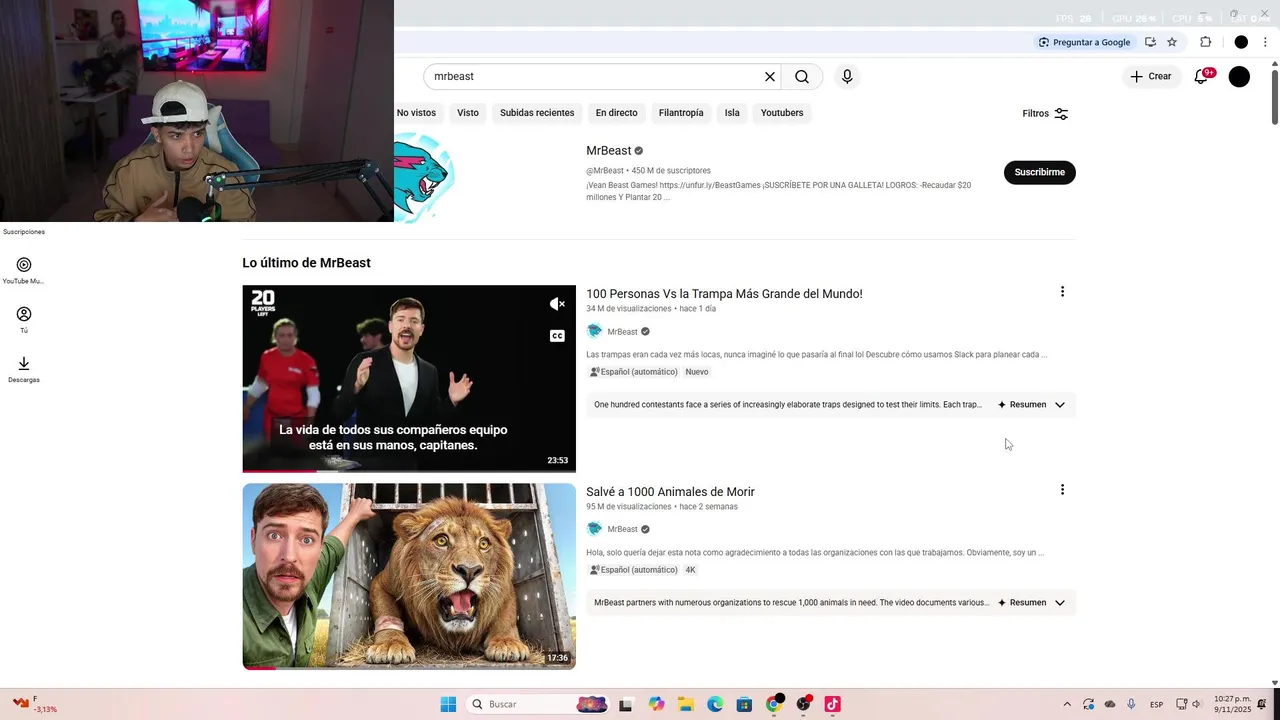Select the No vistos filter chip
1280x720 pixels.
(417, 113)
